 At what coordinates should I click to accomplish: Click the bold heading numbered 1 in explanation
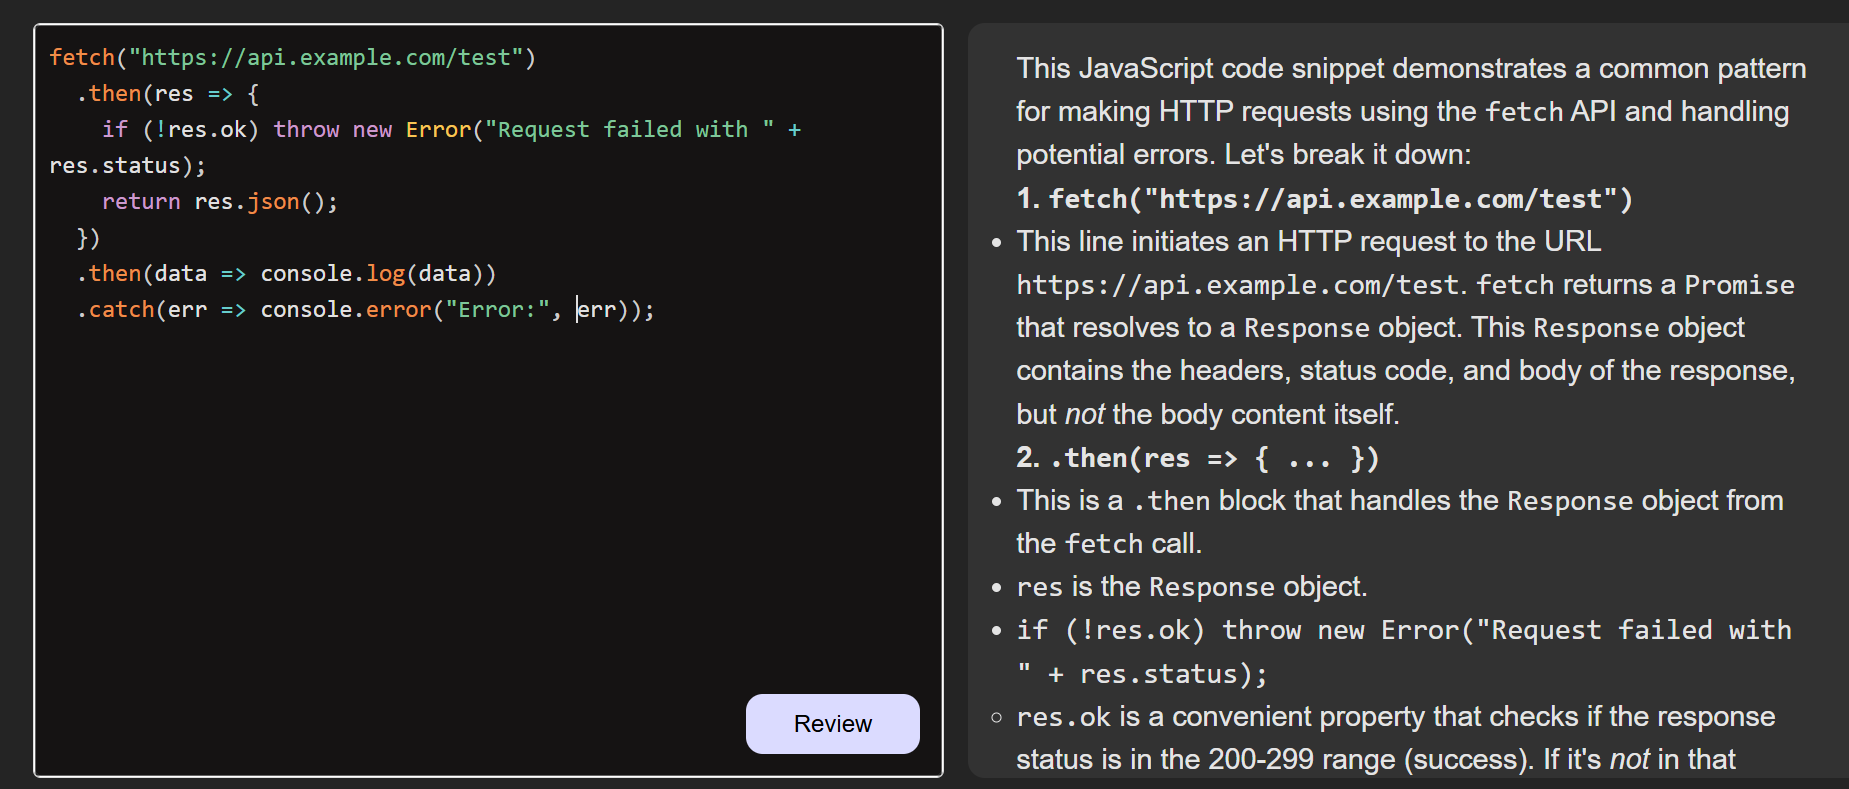[x=1325, y=199]
